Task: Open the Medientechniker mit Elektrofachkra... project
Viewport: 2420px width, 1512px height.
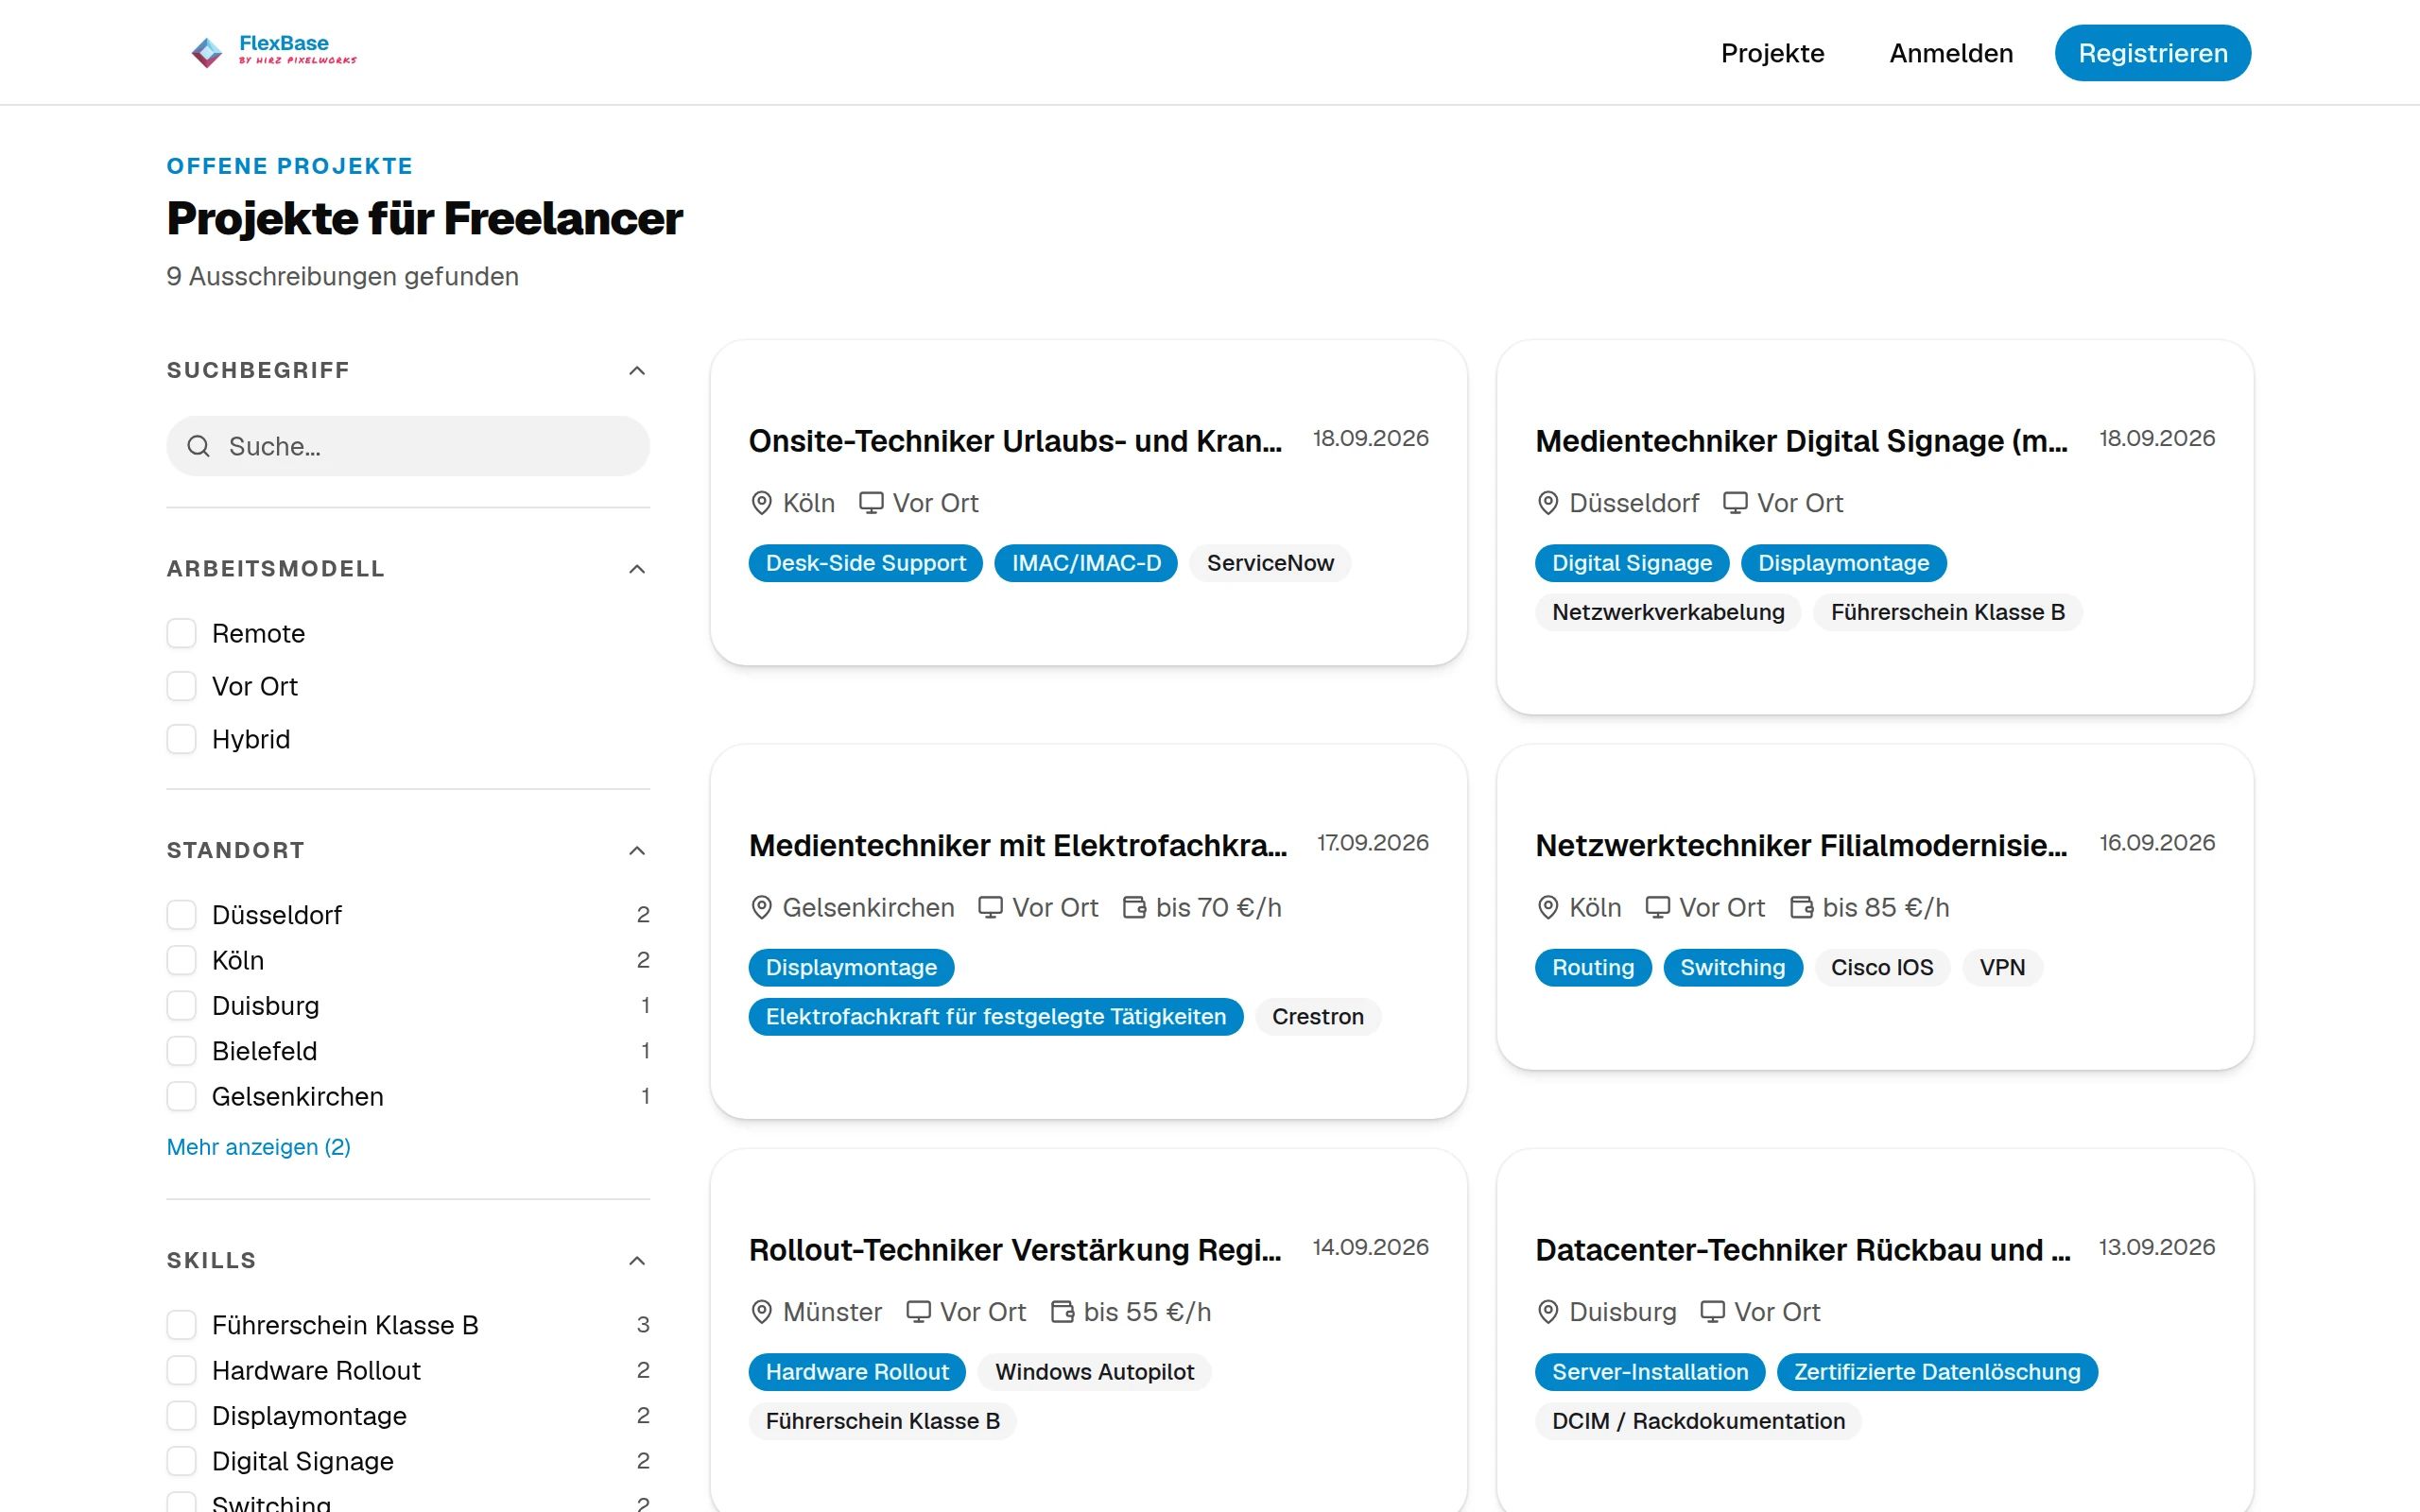Action: (x=1018, y=845)
